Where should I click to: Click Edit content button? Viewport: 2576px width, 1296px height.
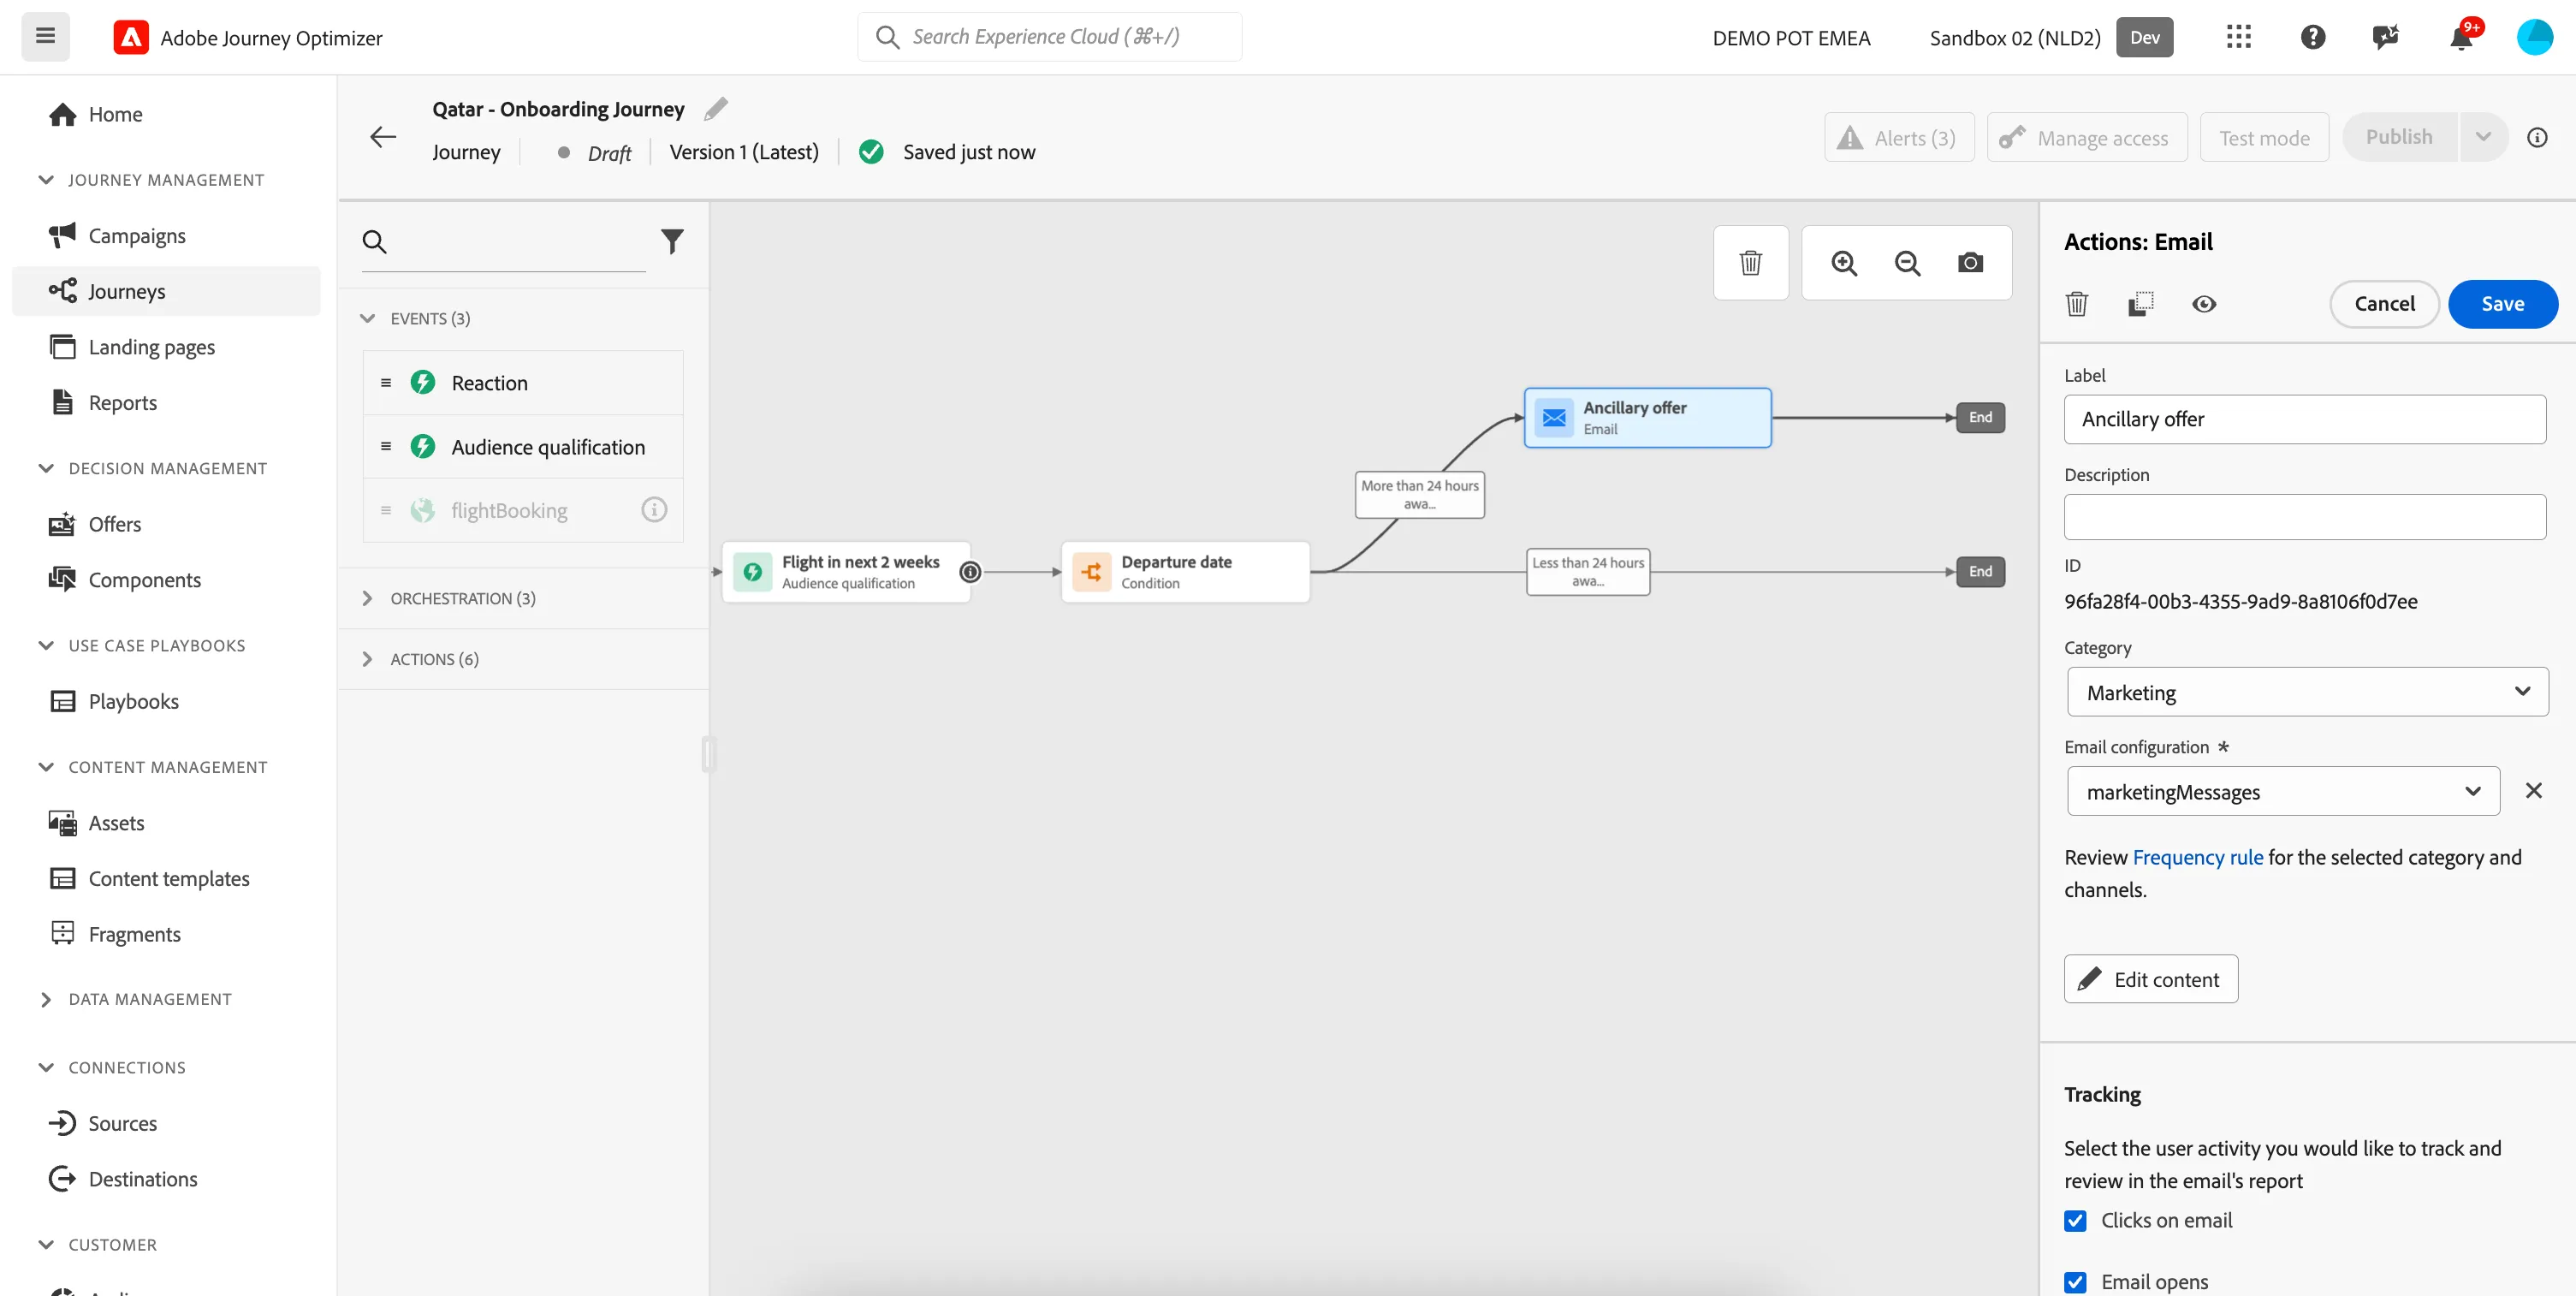click(x=2150, y=979)
